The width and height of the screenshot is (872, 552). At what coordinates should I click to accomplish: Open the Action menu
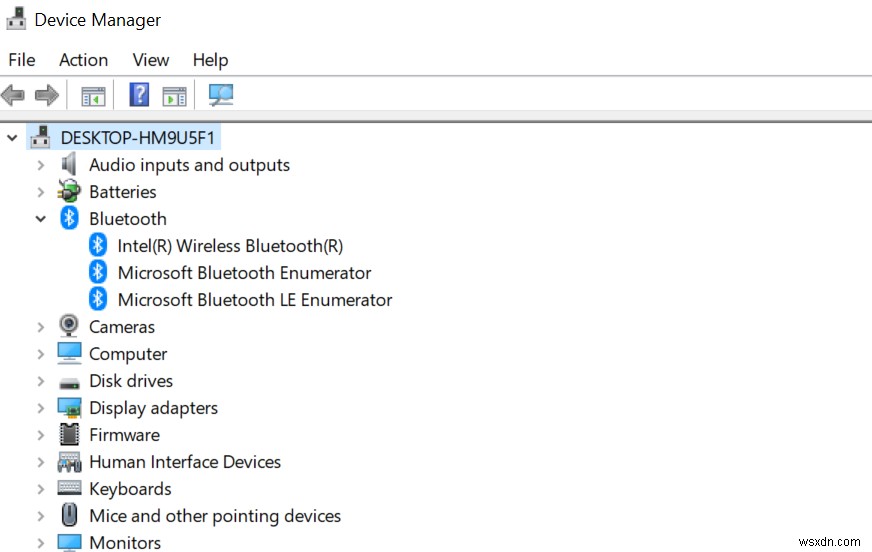coord(83,60)
